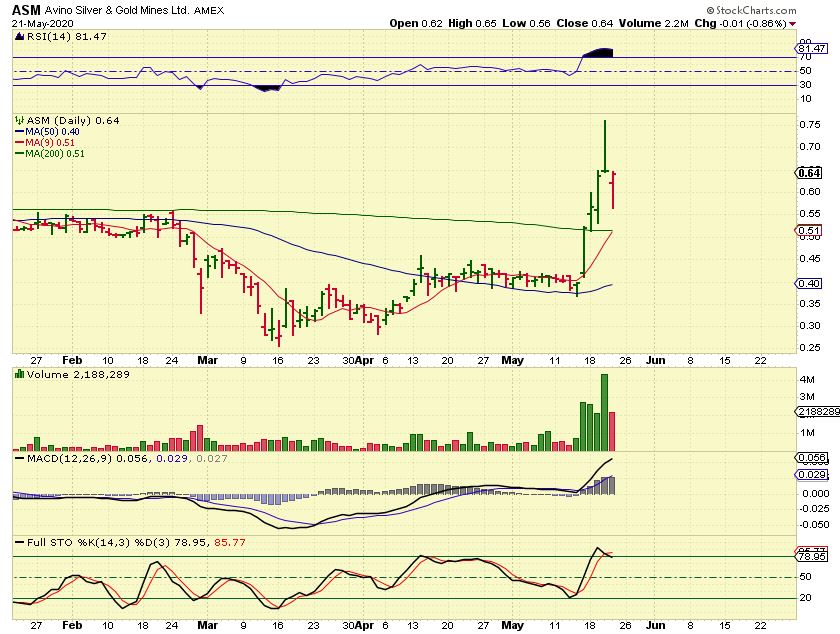Click the 0.25 price axis label

(x=809, y=348)
